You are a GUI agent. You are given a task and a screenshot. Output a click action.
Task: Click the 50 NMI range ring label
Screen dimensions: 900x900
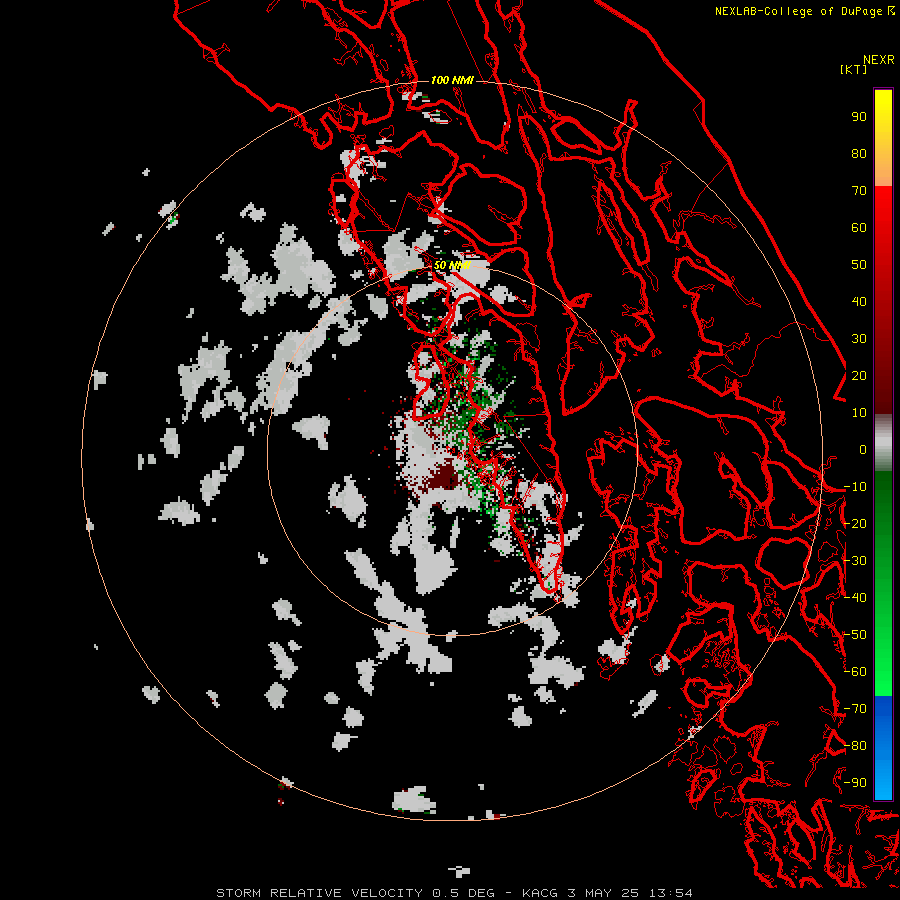point(452,265)
